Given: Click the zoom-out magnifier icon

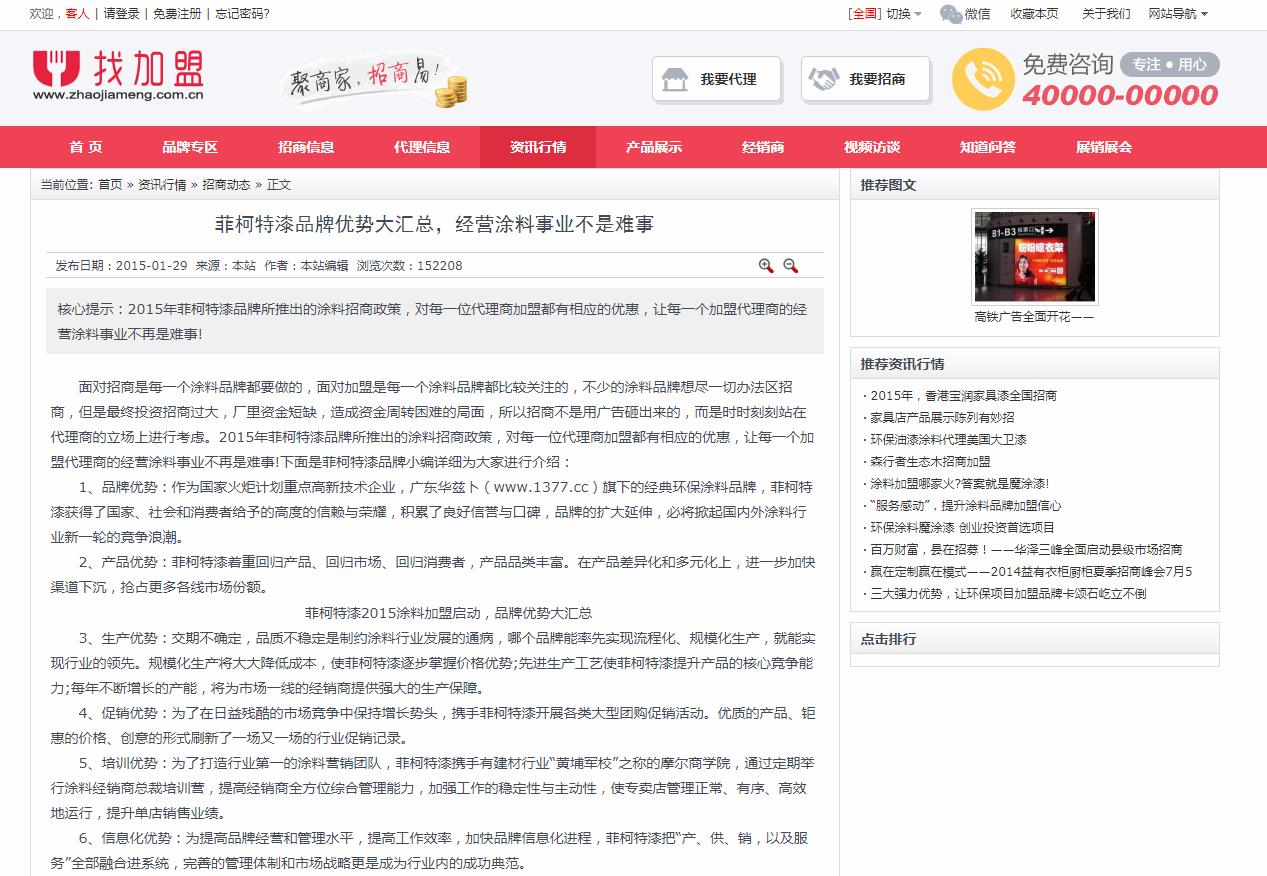Looking at the screenshot, I should (791, 265).
